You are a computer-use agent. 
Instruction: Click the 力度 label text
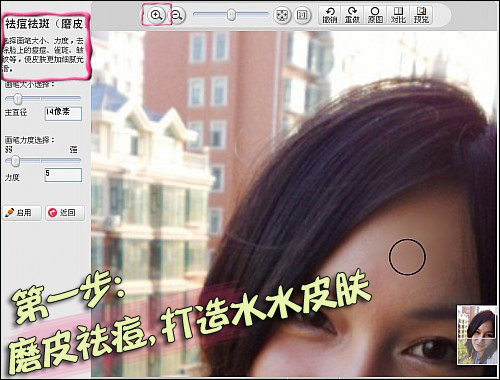pos(12,177)
